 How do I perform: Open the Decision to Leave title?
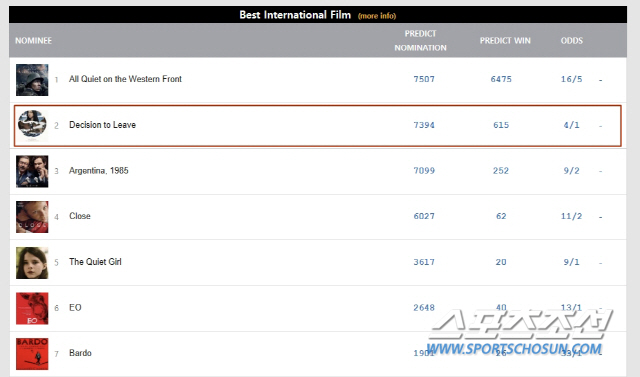tap(102, 125)
